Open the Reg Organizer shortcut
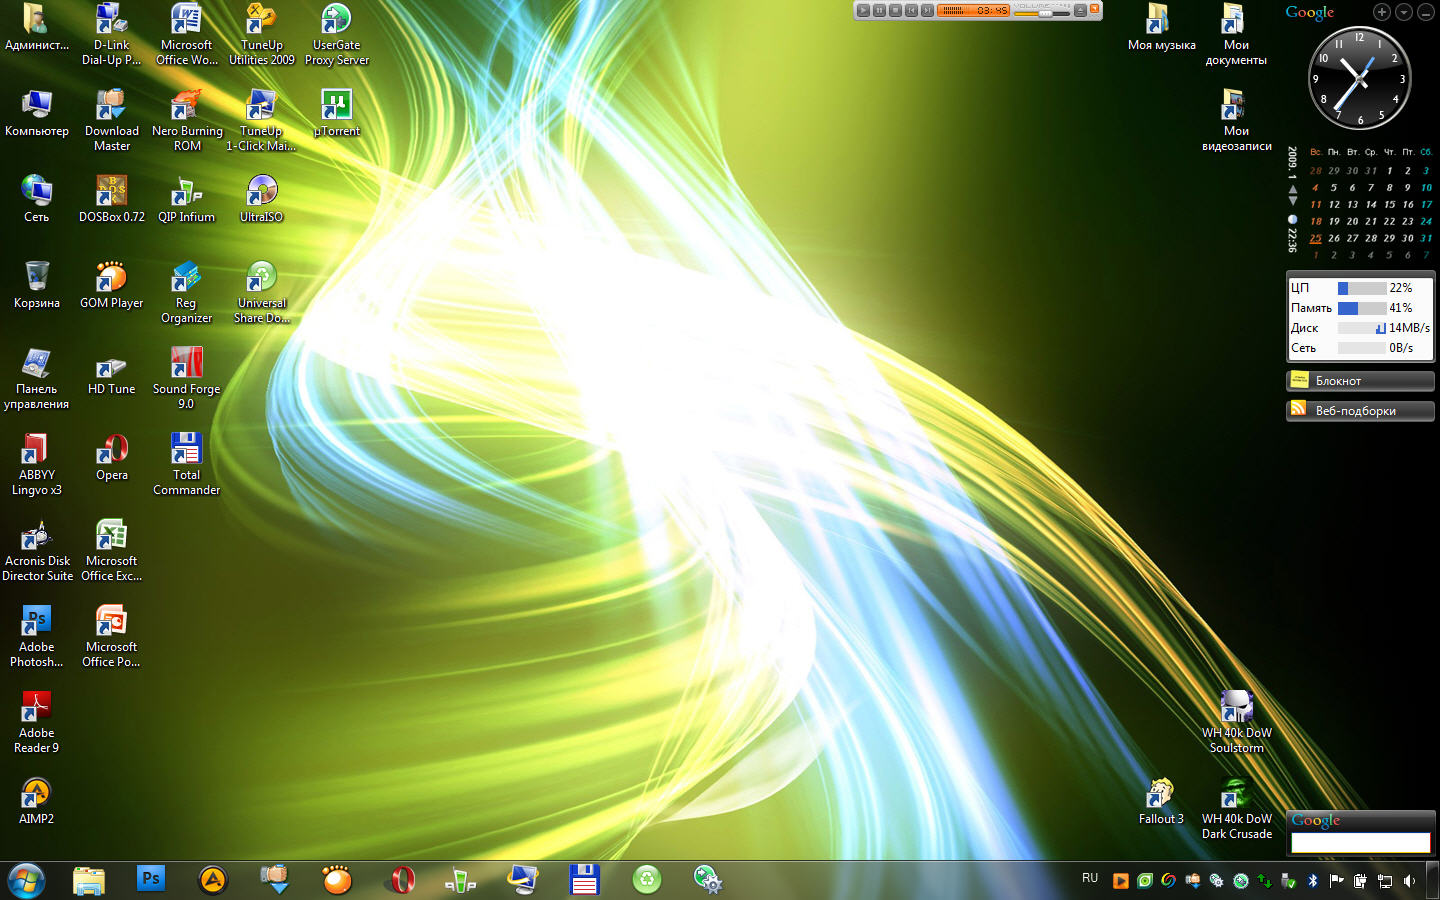 click(x=187, y=292)
